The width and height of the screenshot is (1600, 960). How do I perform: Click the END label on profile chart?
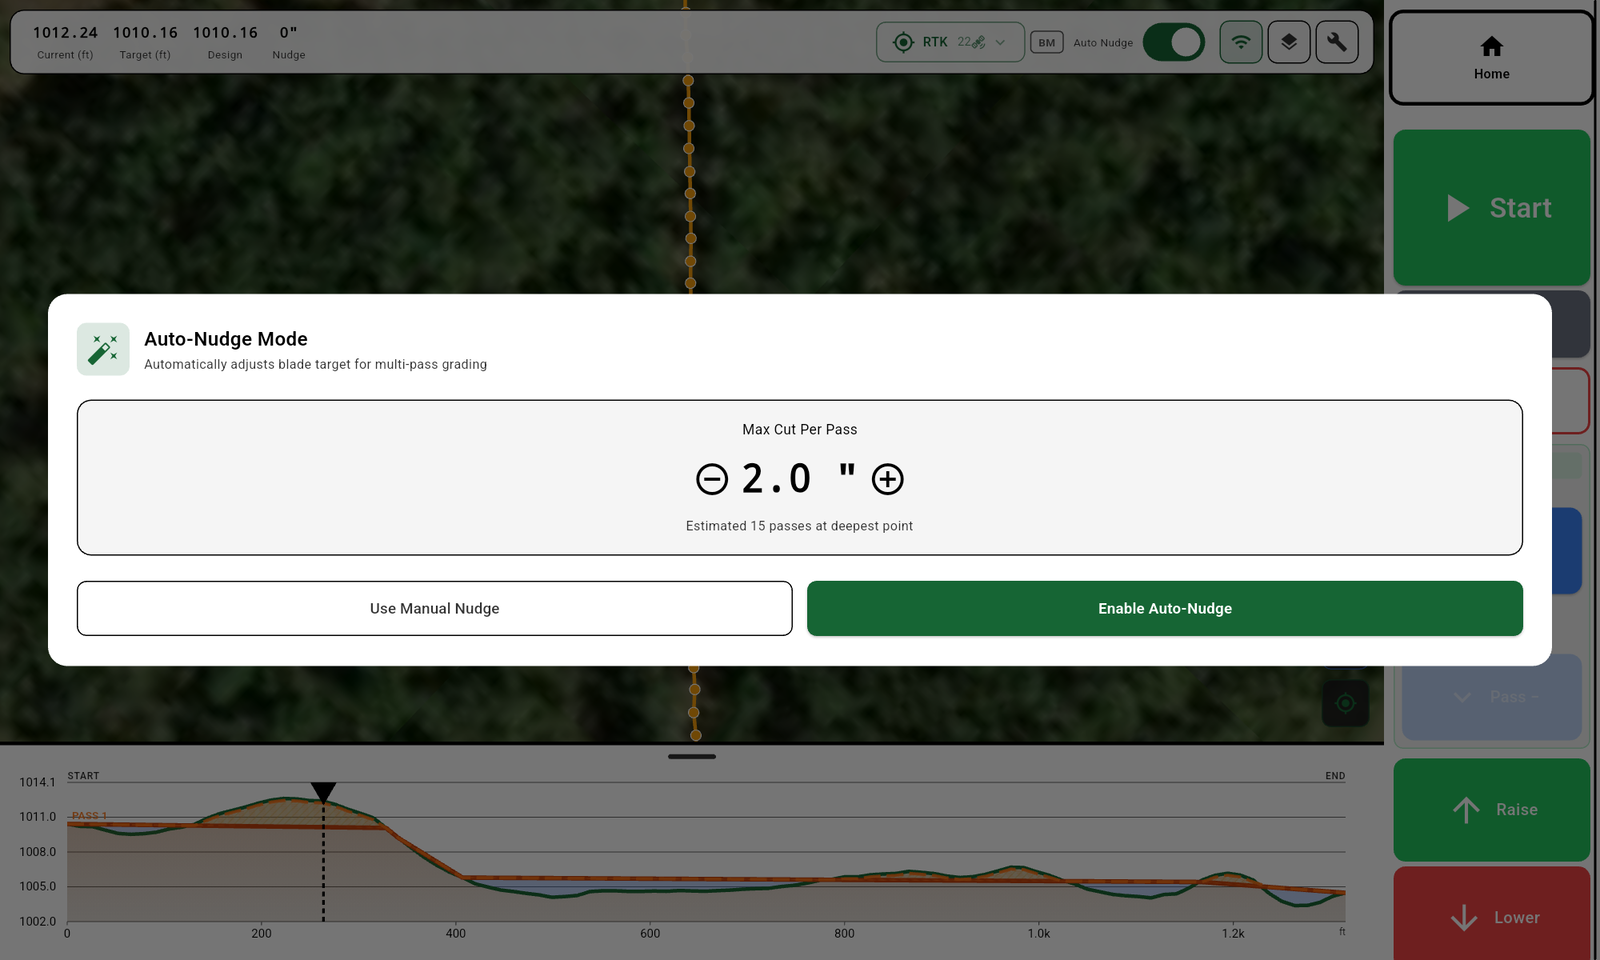point(1335,776)
